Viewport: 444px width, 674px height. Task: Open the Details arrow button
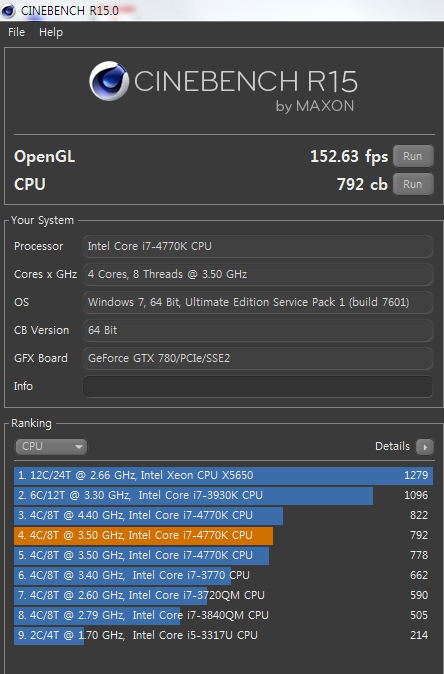click(425, 447)
